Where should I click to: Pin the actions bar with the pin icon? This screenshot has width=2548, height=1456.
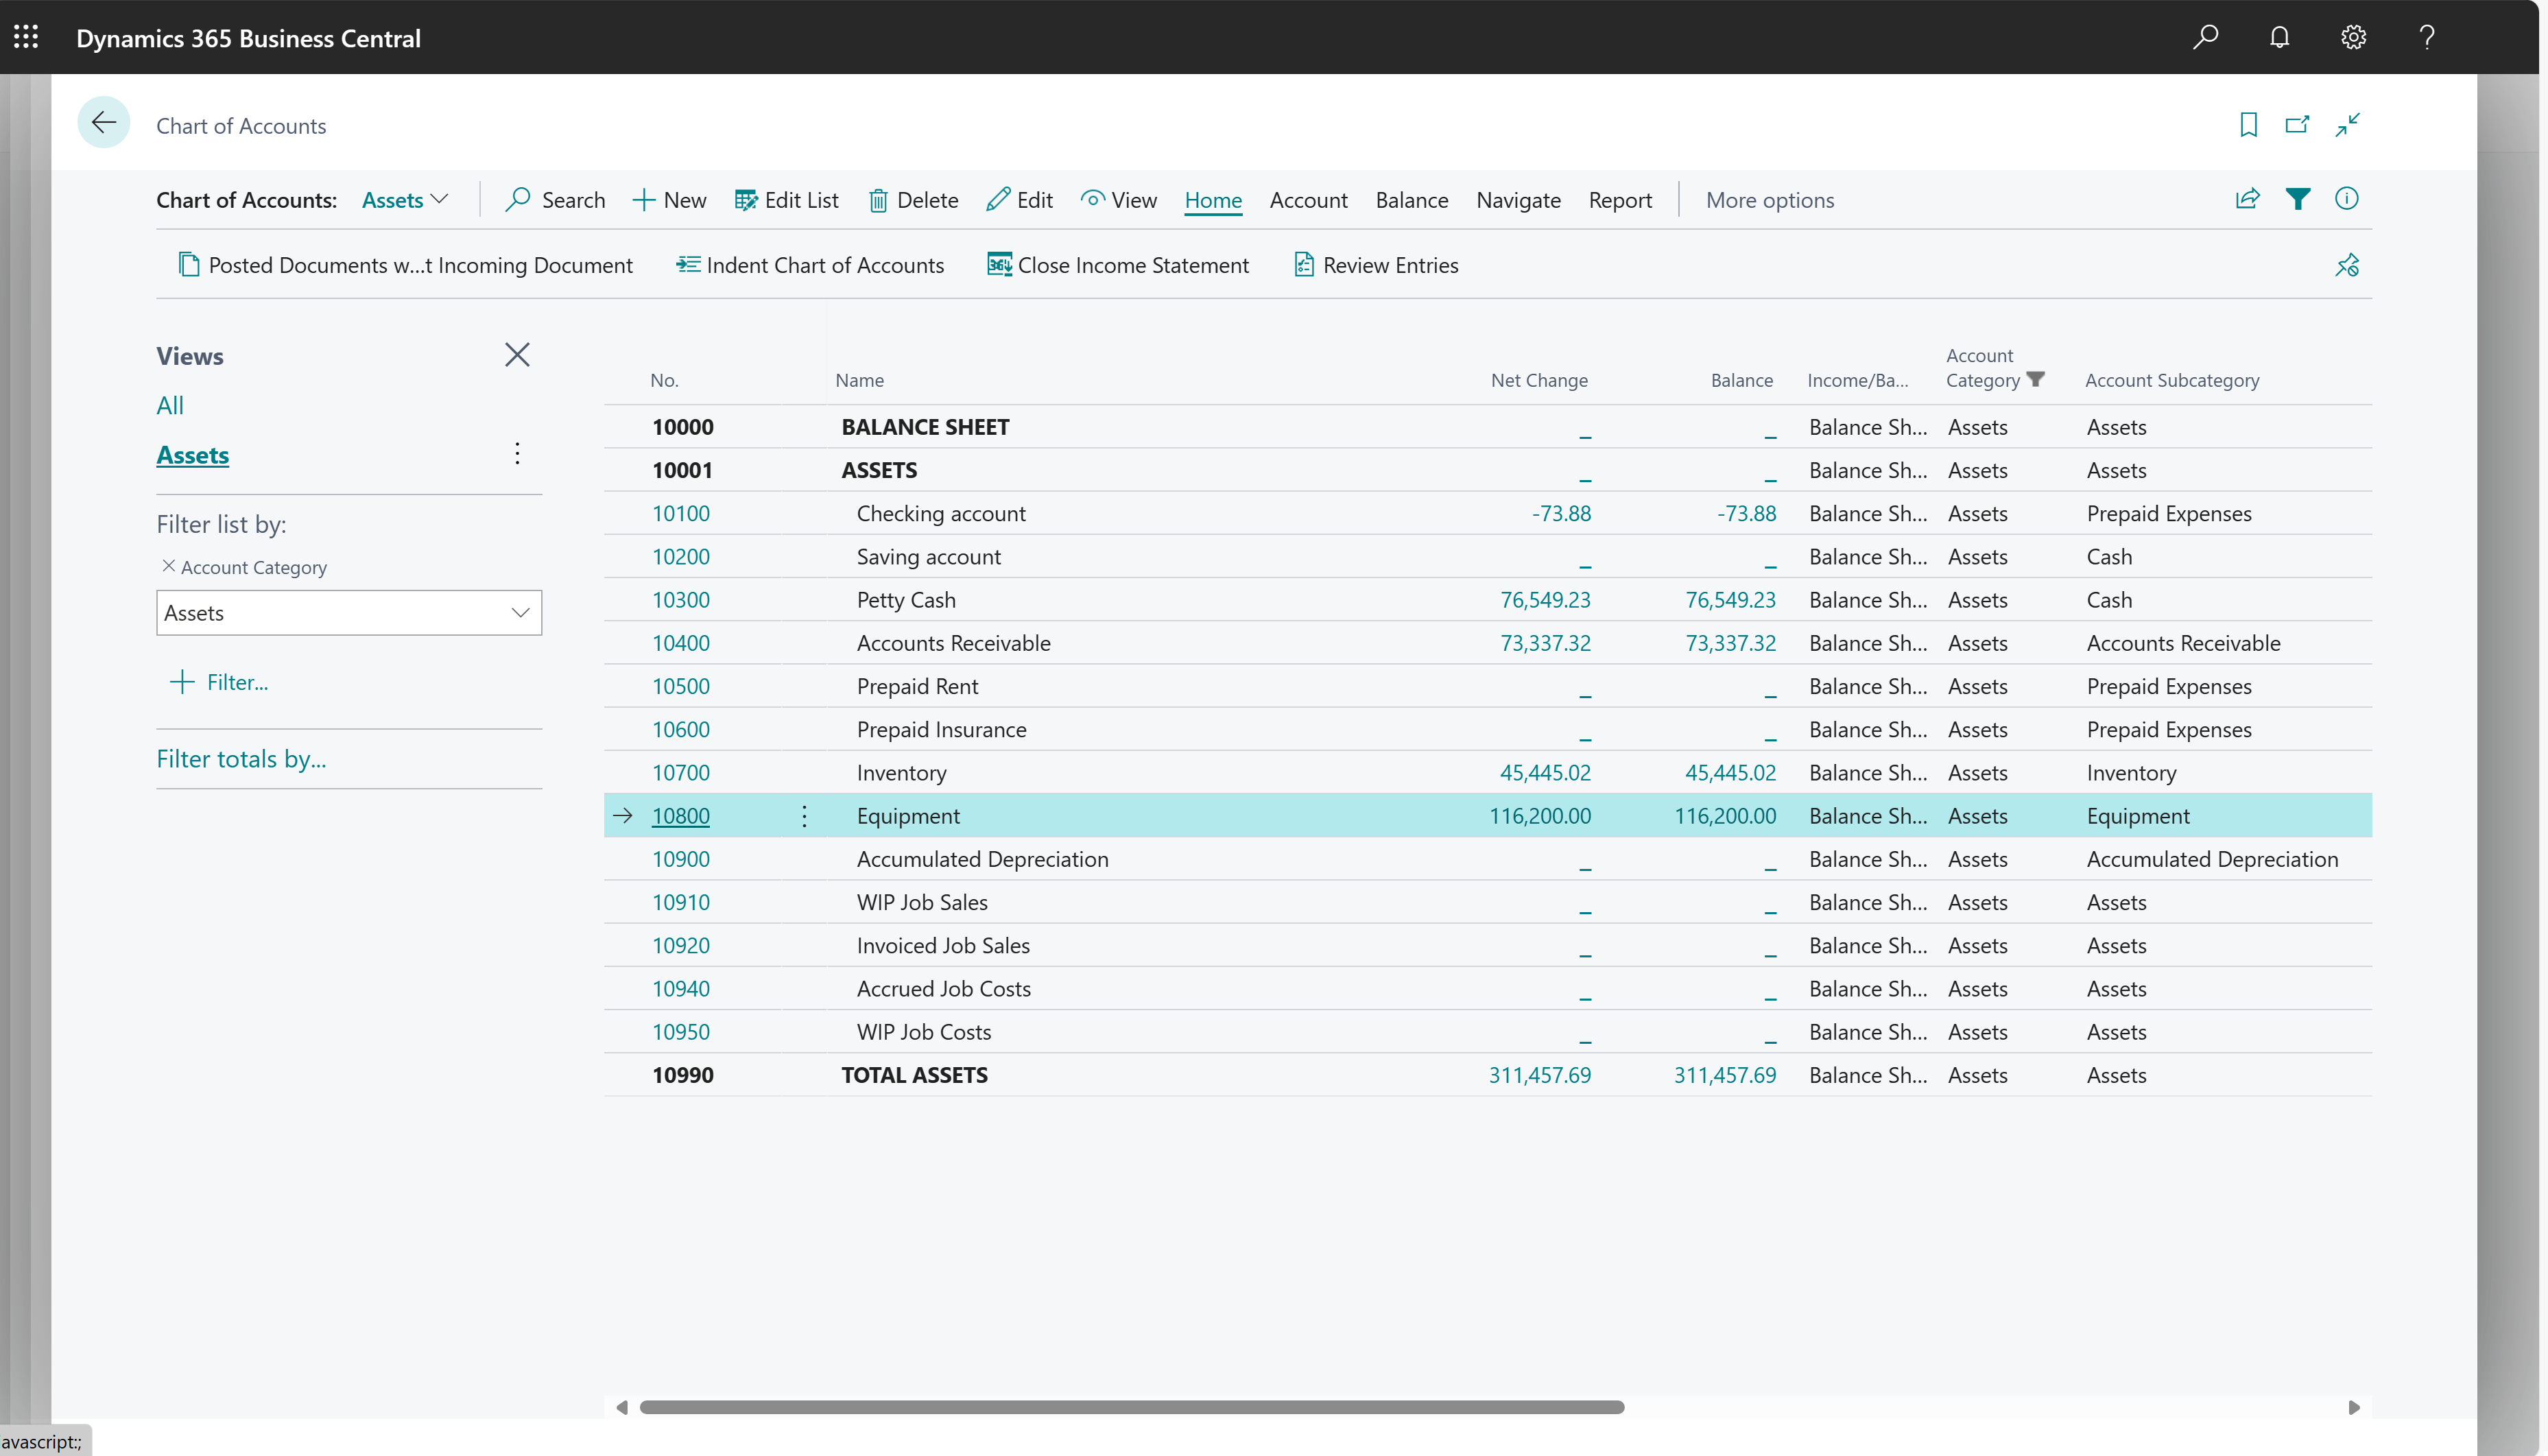2348,264
